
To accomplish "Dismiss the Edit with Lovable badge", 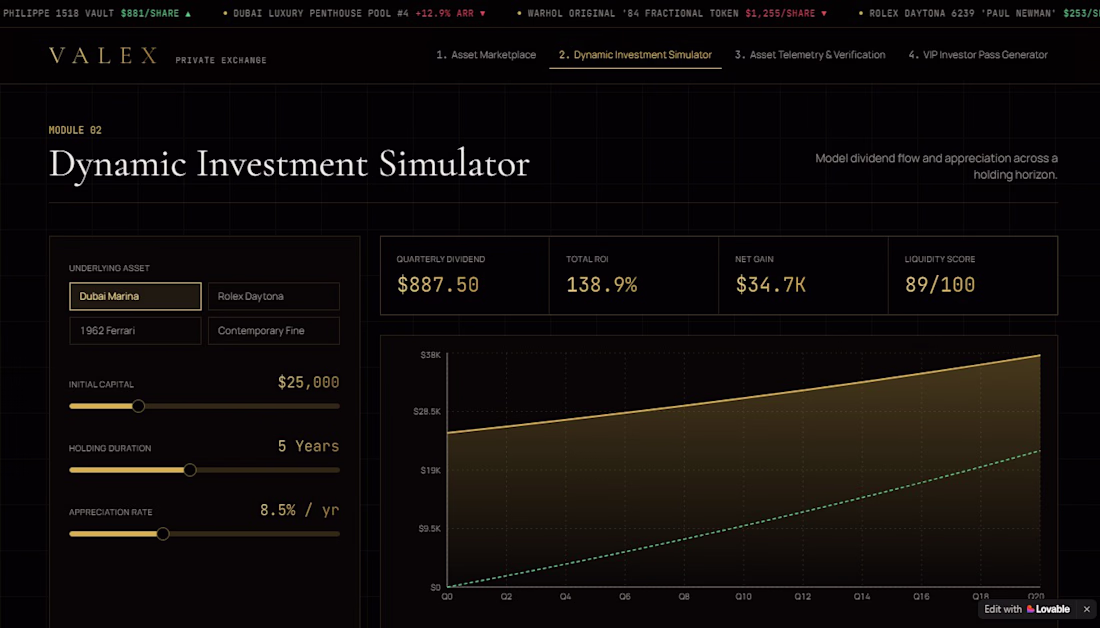I will (1087, 609).
